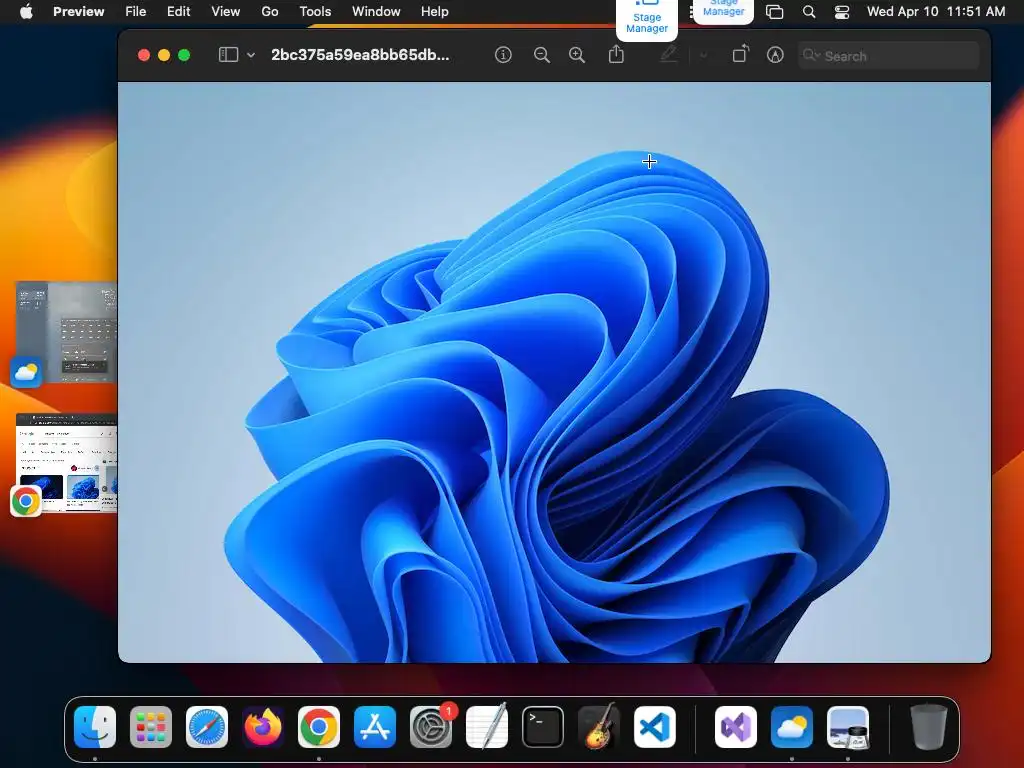Open the Help menu

coord(434,11)
